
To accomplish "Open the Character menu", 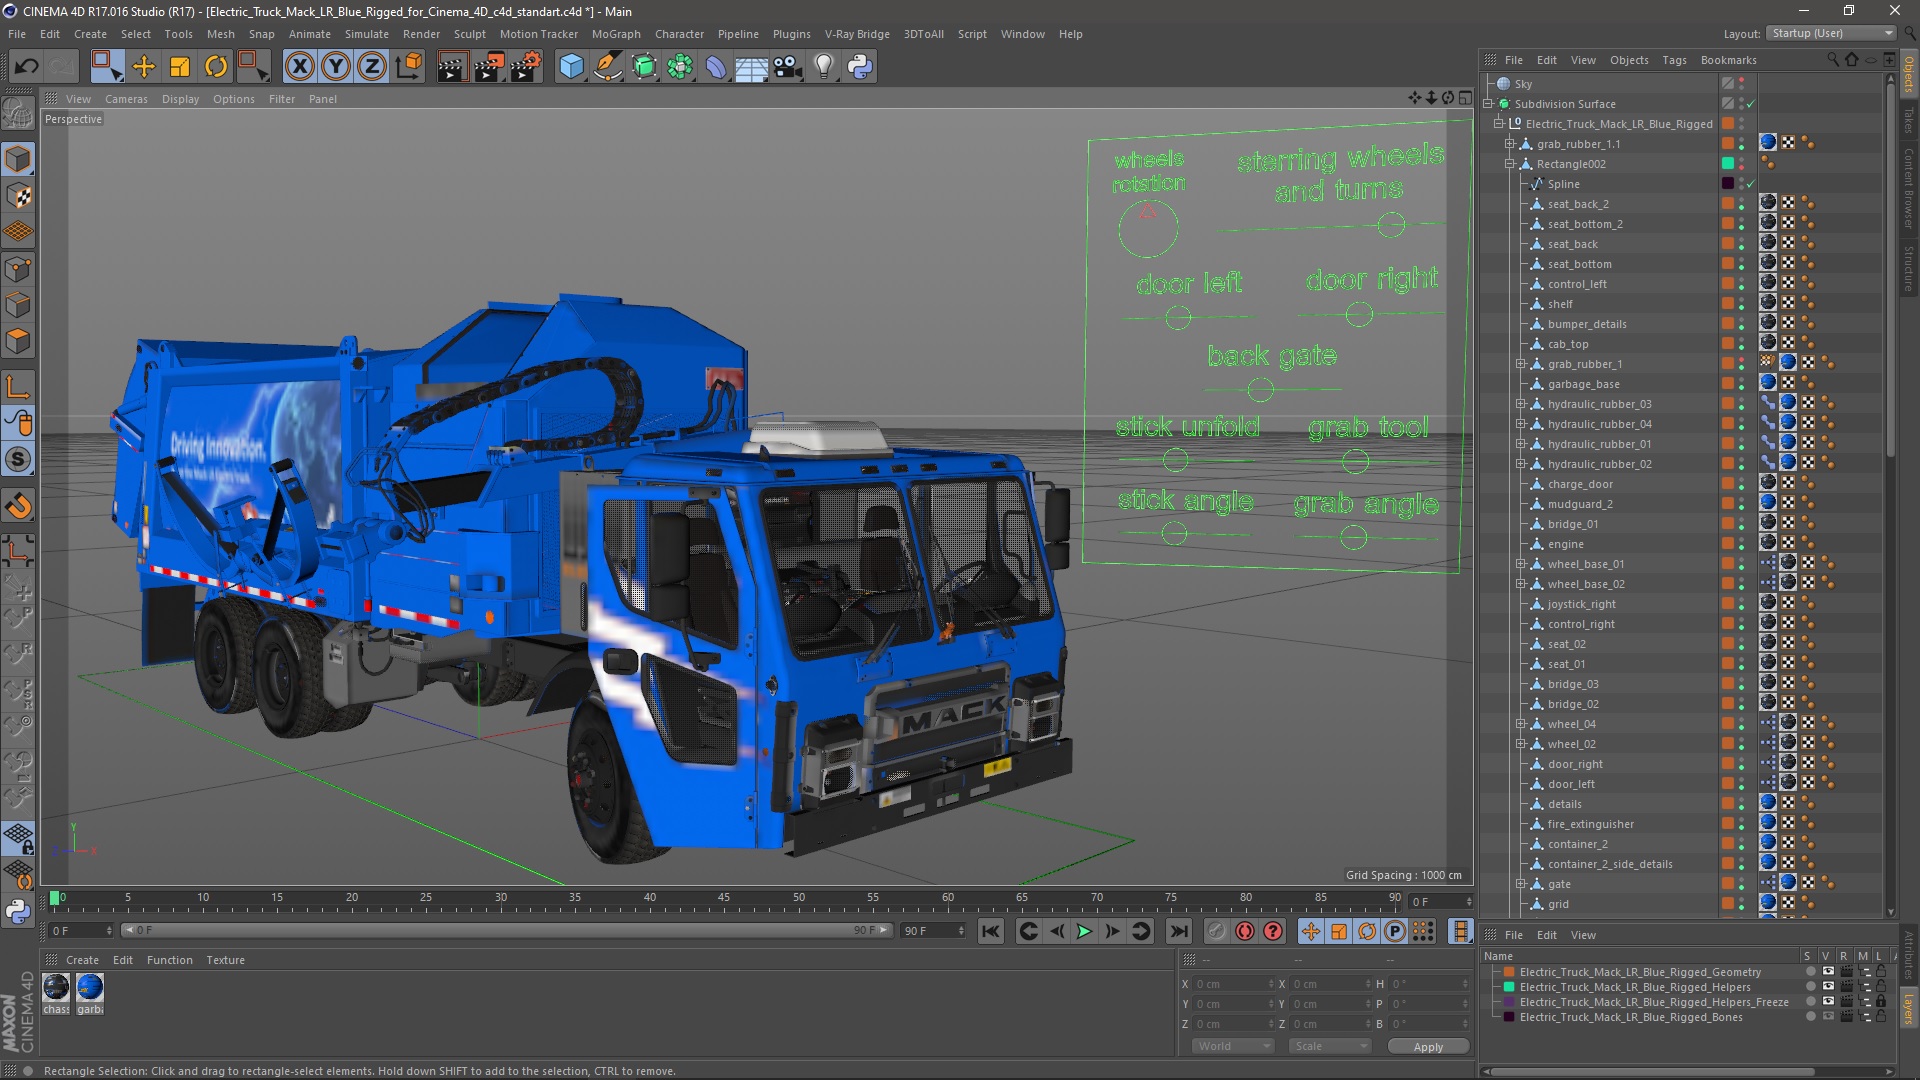I will (679, 34).
